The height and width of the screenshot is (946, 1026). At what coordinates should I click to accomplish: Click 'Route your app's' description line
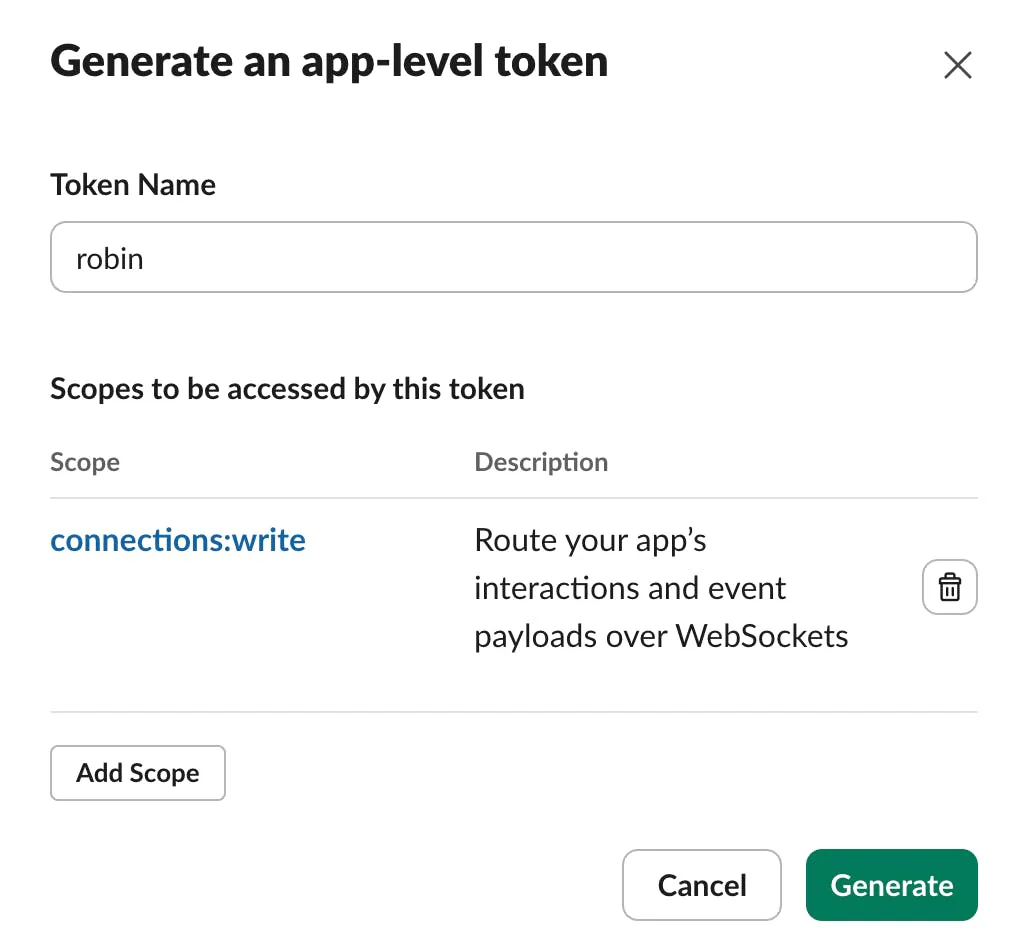(590, 540)
